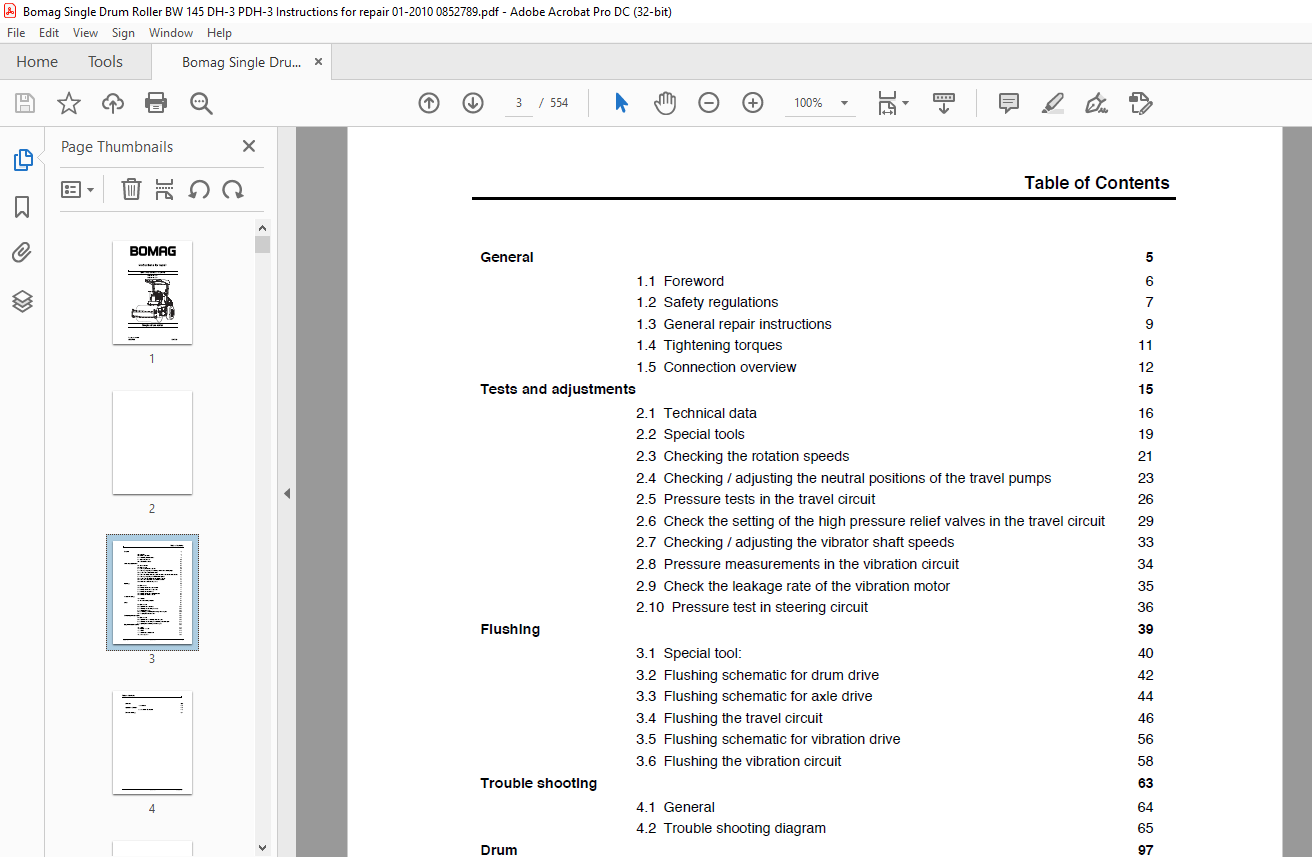Open the Window menu

click(x=171, y=33)
